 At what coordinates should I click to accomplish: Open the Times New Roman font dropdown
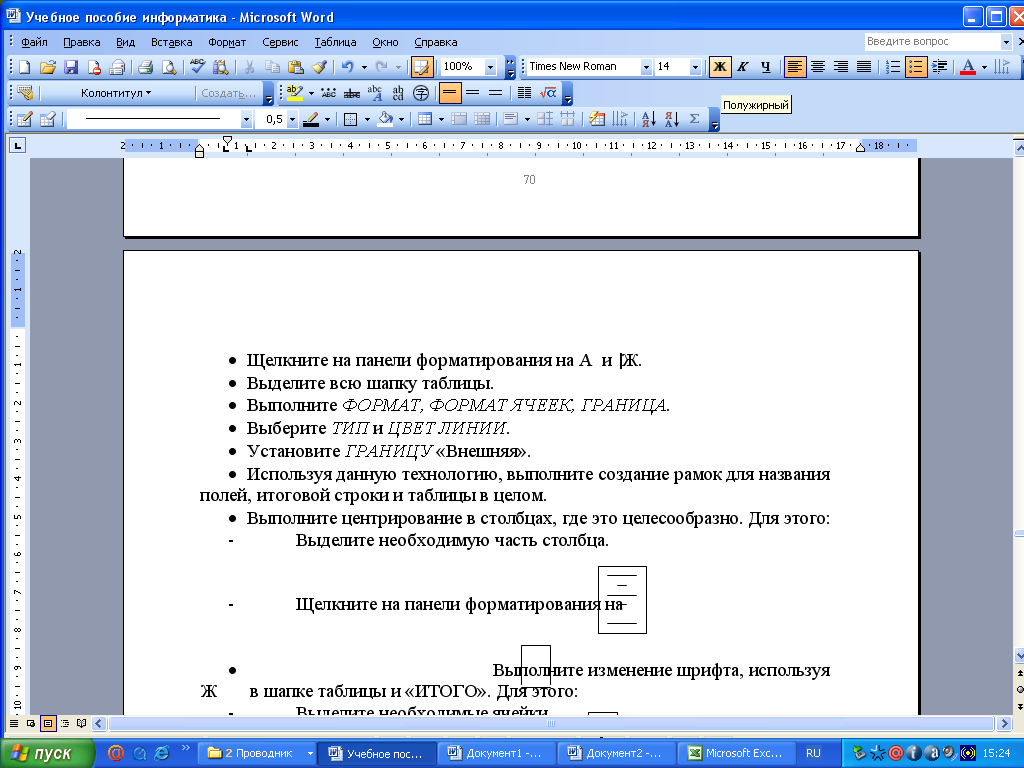point(646,67)
